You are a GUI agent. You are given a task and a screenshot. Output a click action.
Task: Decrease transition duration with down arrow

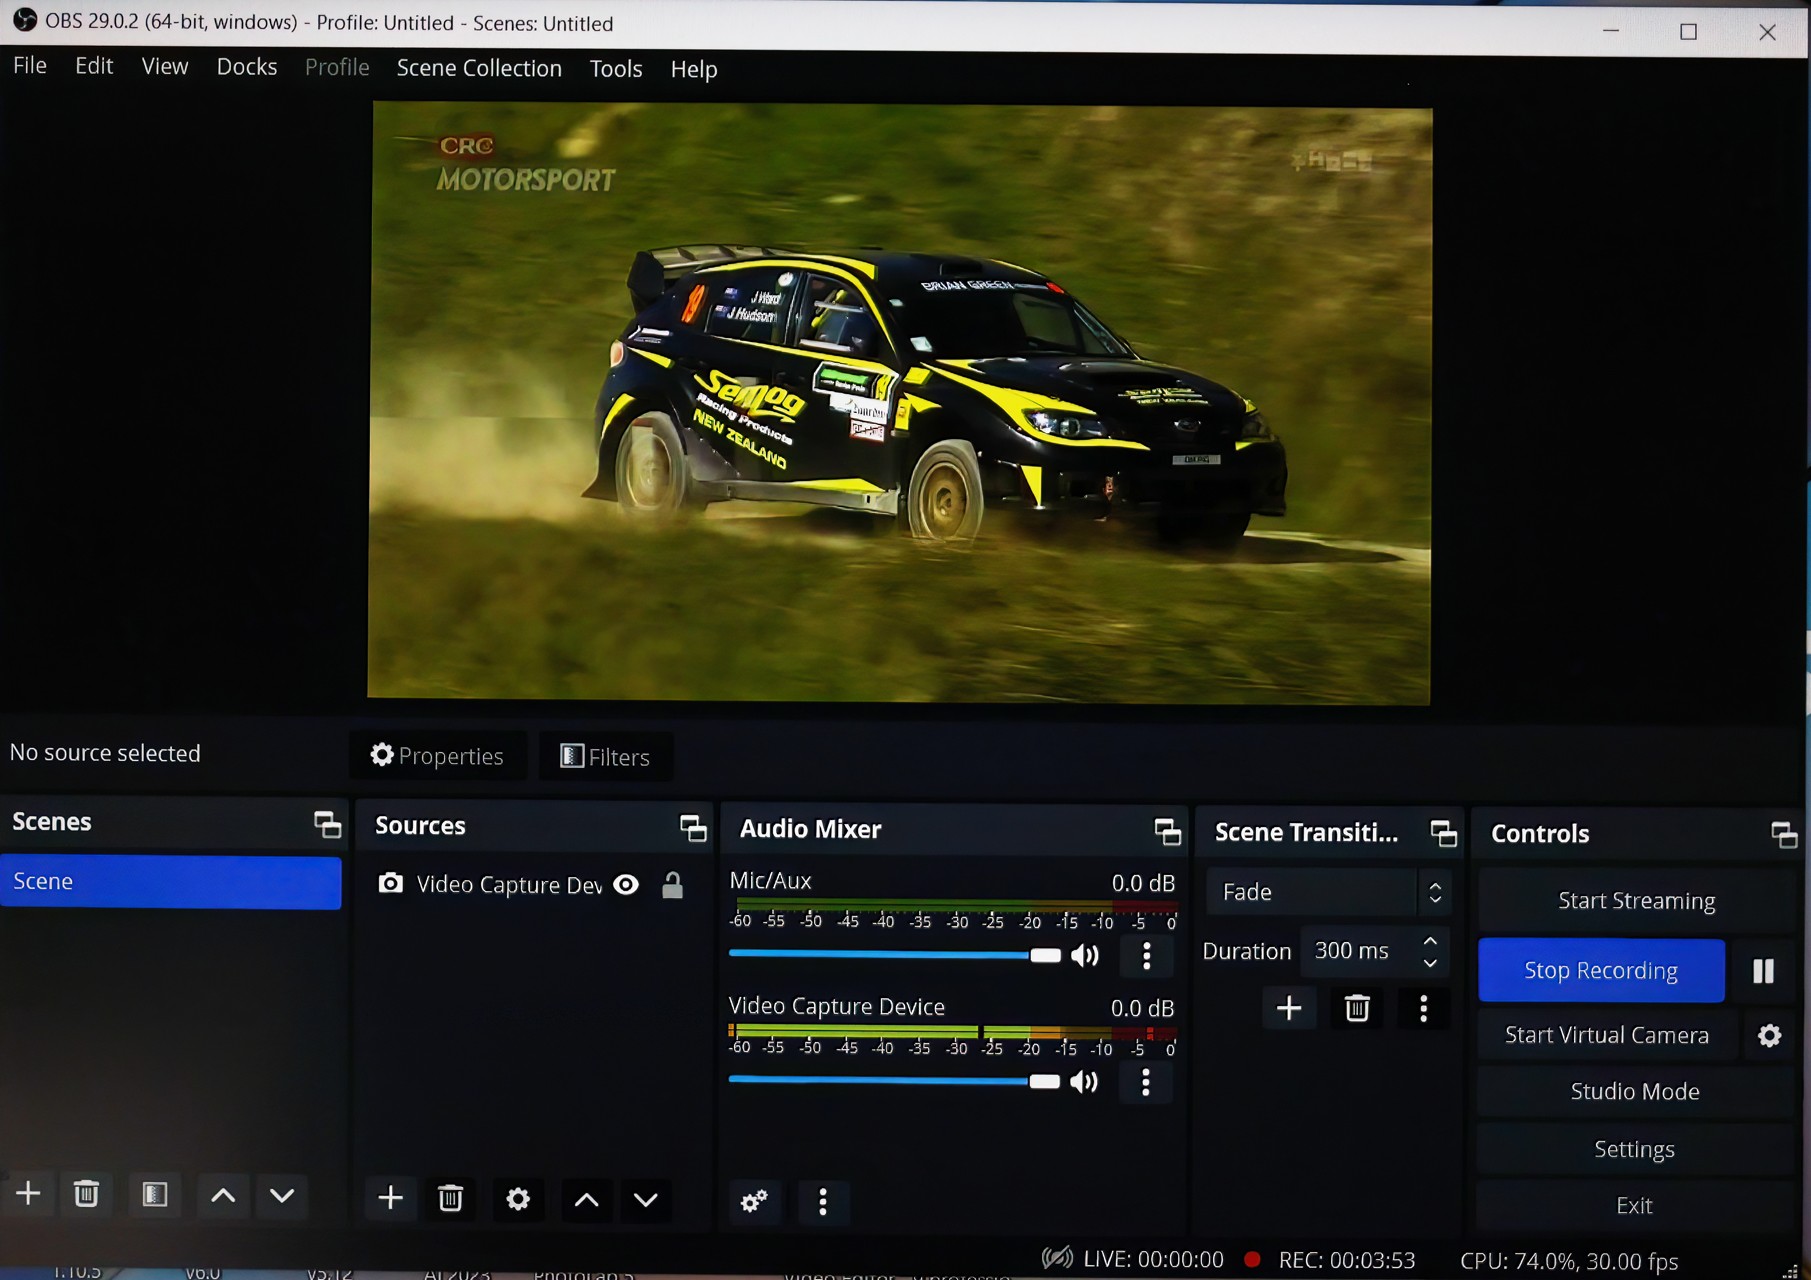click(1431, 963)
